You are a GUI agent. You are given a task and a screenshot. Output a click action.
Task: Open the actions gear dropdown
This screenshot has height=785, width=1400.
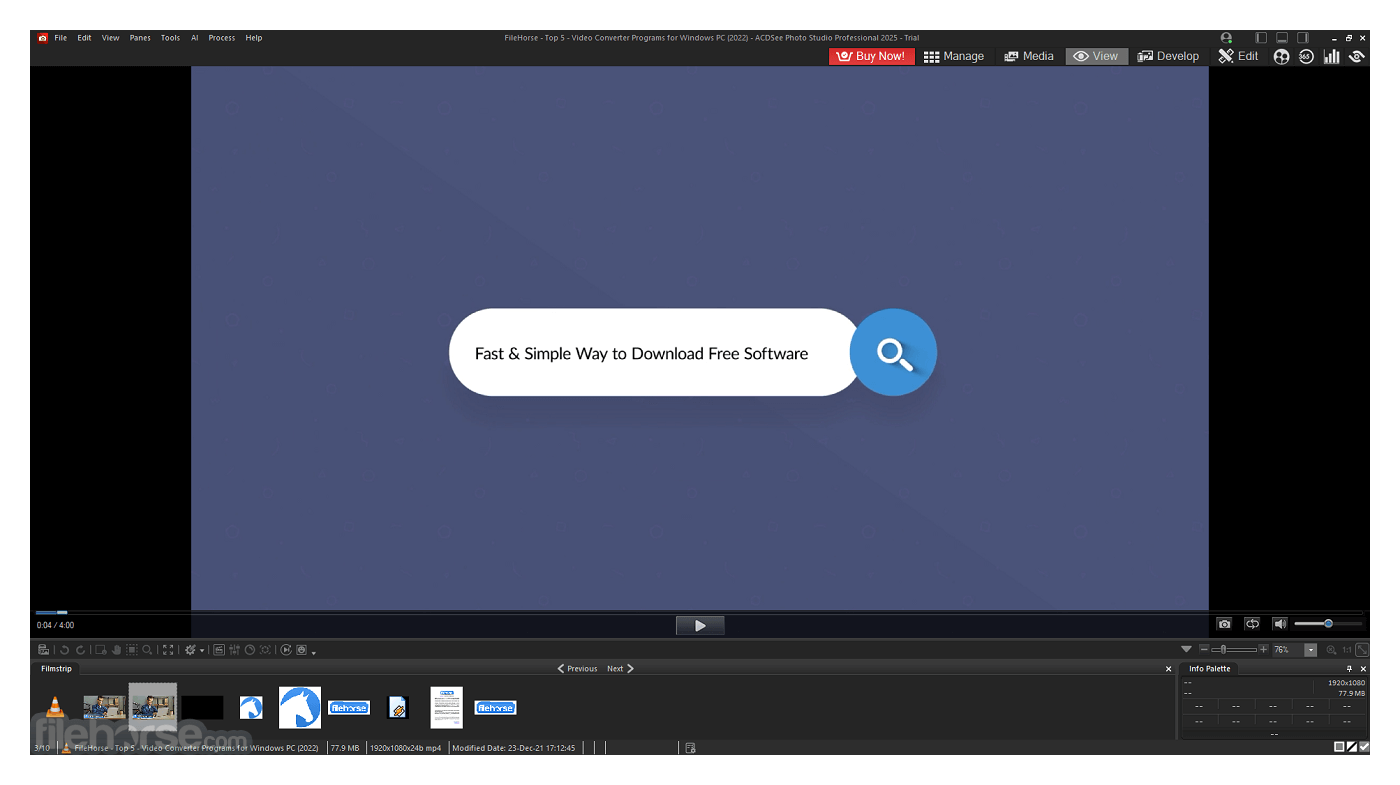(x=194, y=650)
